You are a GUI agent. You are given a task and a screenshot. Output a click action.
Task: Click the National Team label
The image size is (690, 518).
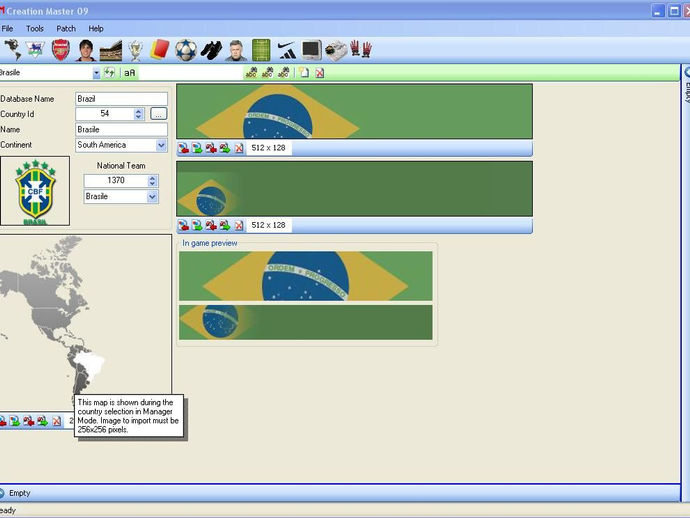[x=121, y=166]
